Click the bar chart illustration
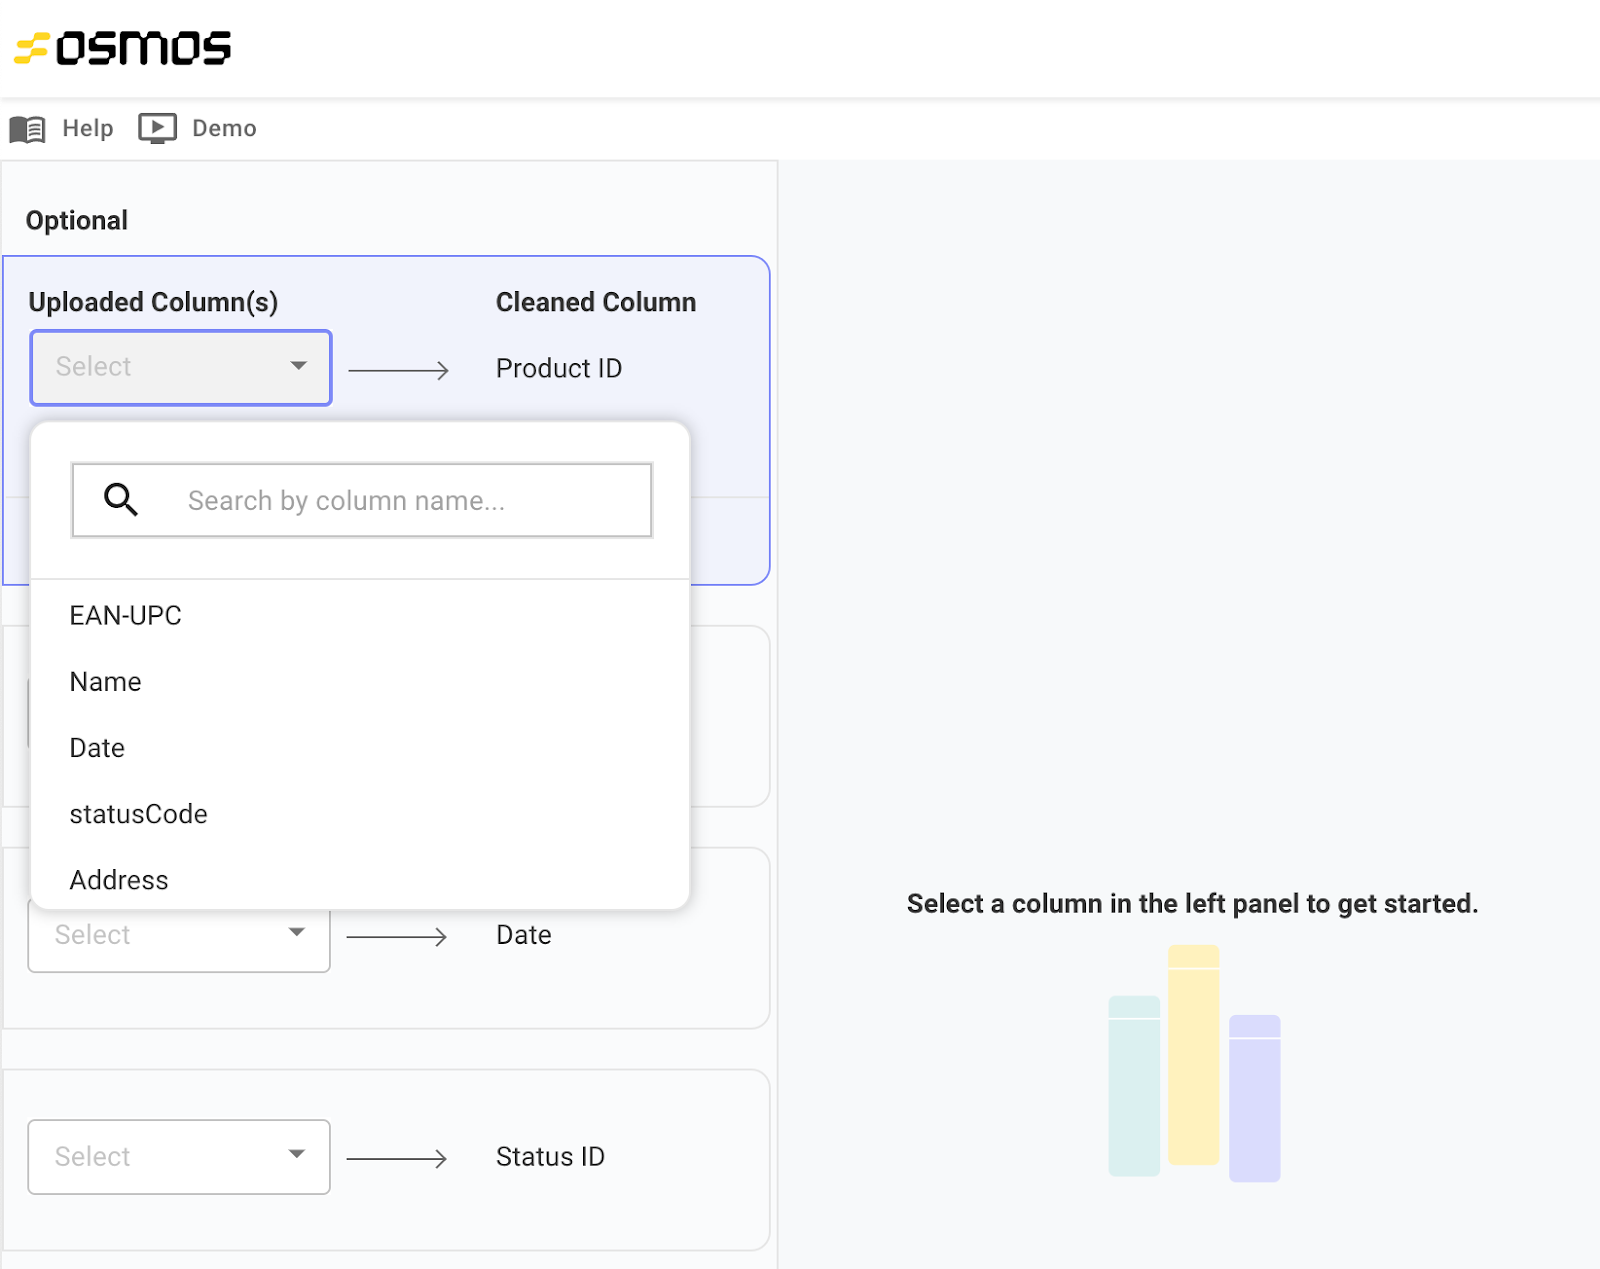Image resolution: width=1600 pixels, height=1269 pixels. click(1194, 1063)
